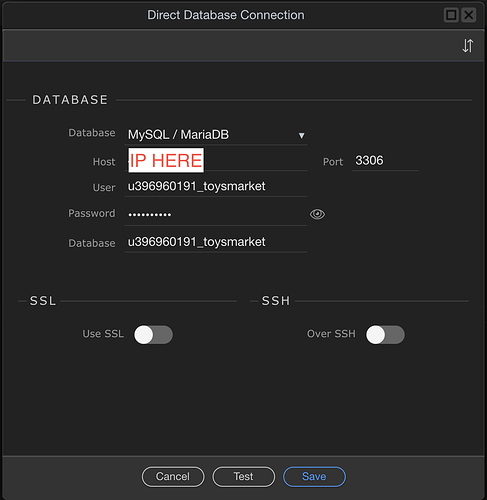The width and height of the screenshot is (487, 500).
Task: Save the database connection settings
Action: click(314, 477)
